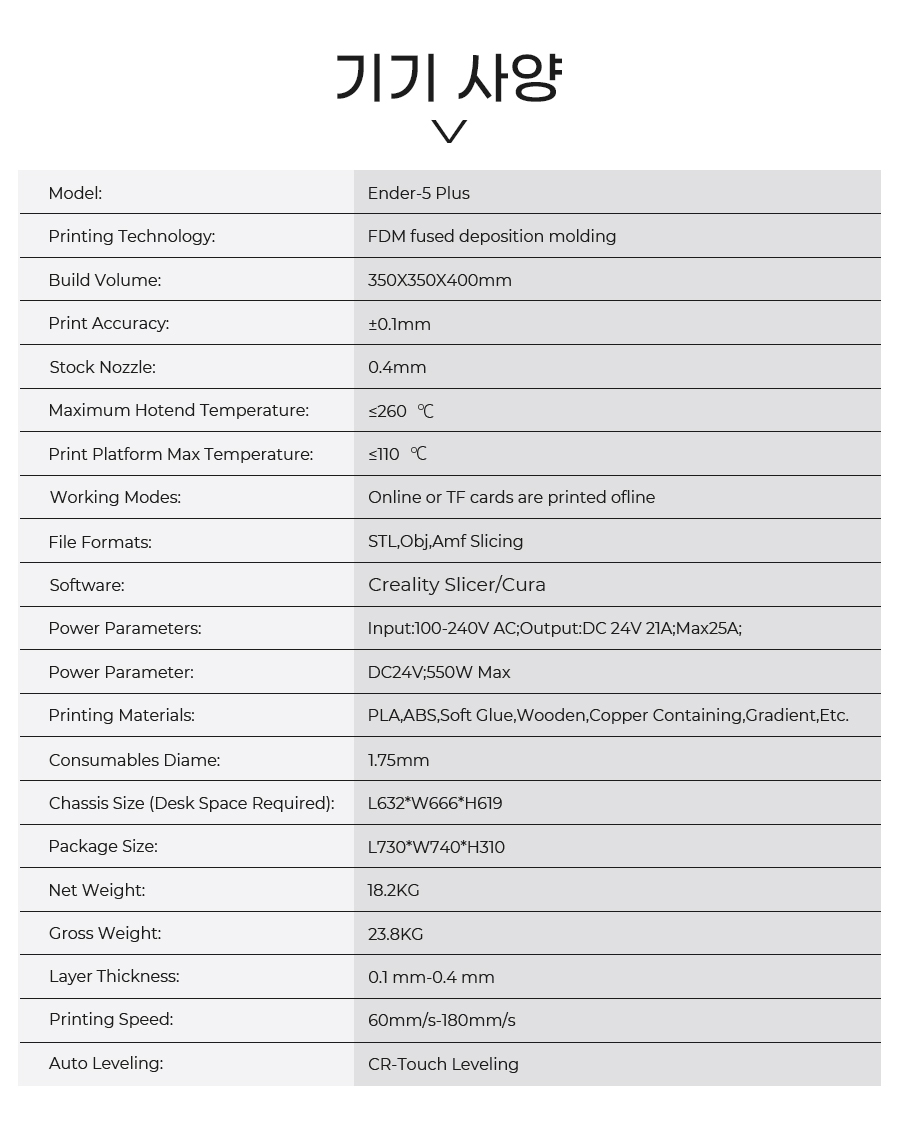900x1126 pixels.
Task: Click the Stock Nozzle 0.4mm value
Action: 397,367
